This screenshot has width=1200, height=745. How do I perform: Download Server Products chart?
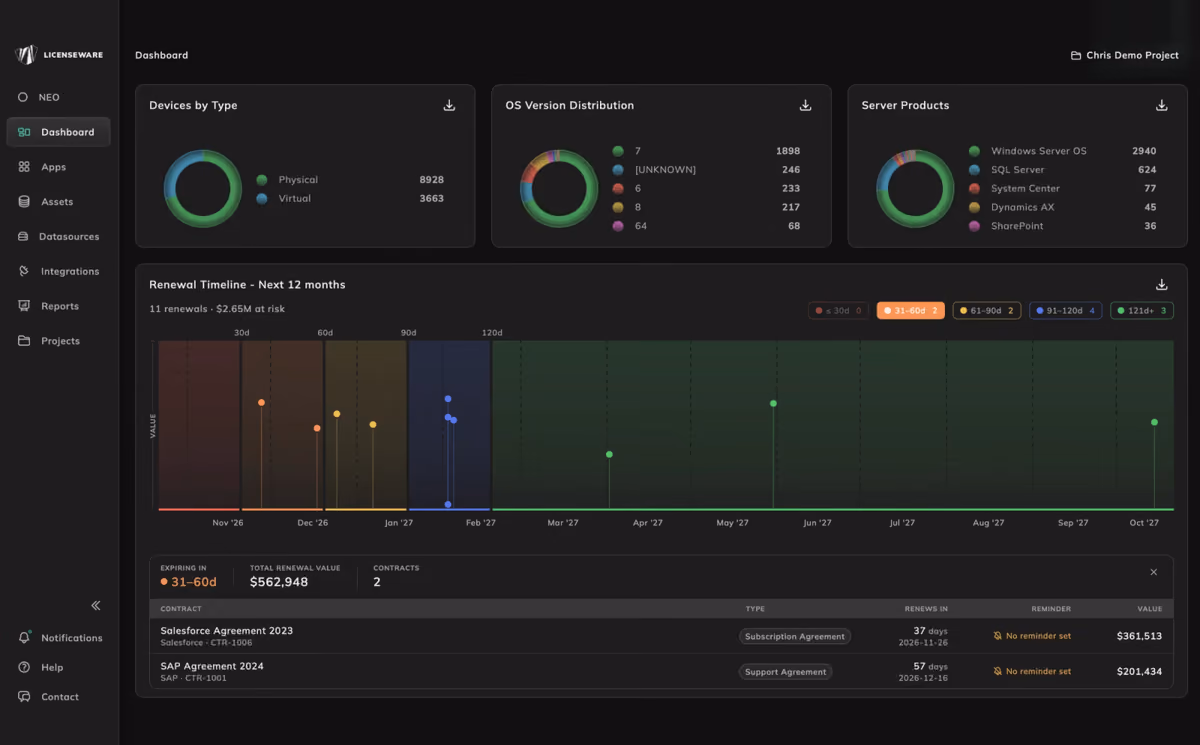pos(1161,105)
